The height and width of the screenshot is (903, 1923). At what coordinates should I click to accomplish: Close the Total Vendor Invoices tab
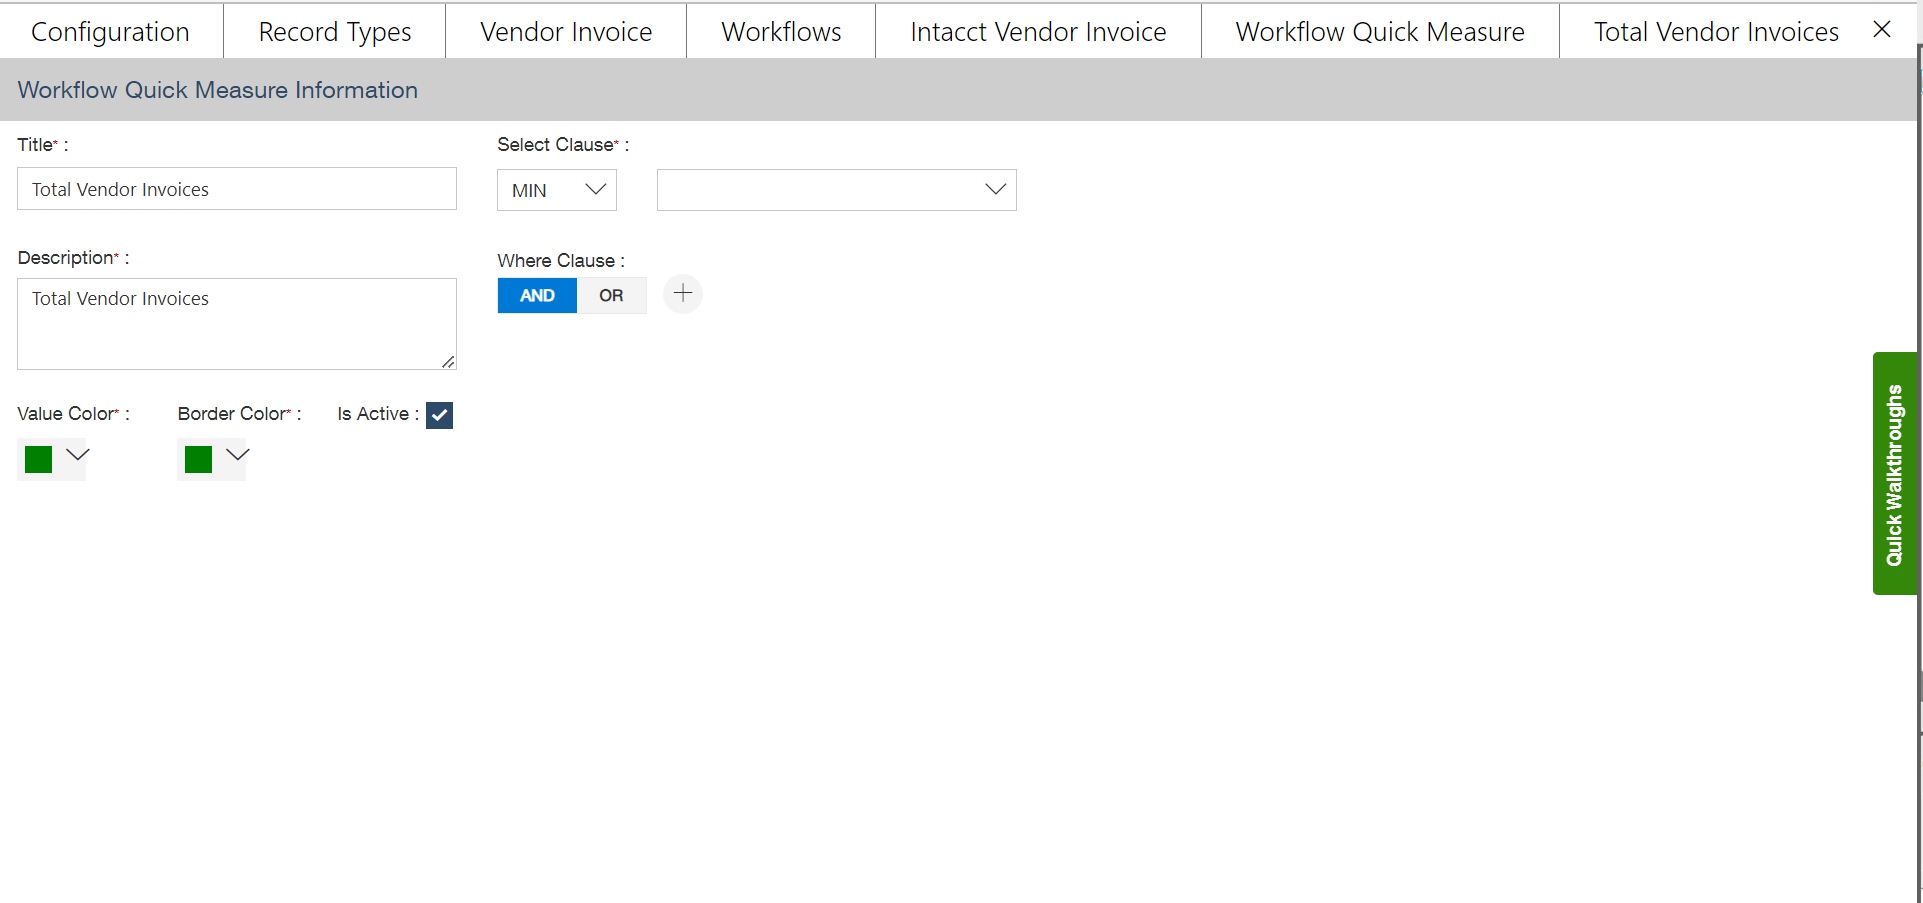coord(1881,30)
